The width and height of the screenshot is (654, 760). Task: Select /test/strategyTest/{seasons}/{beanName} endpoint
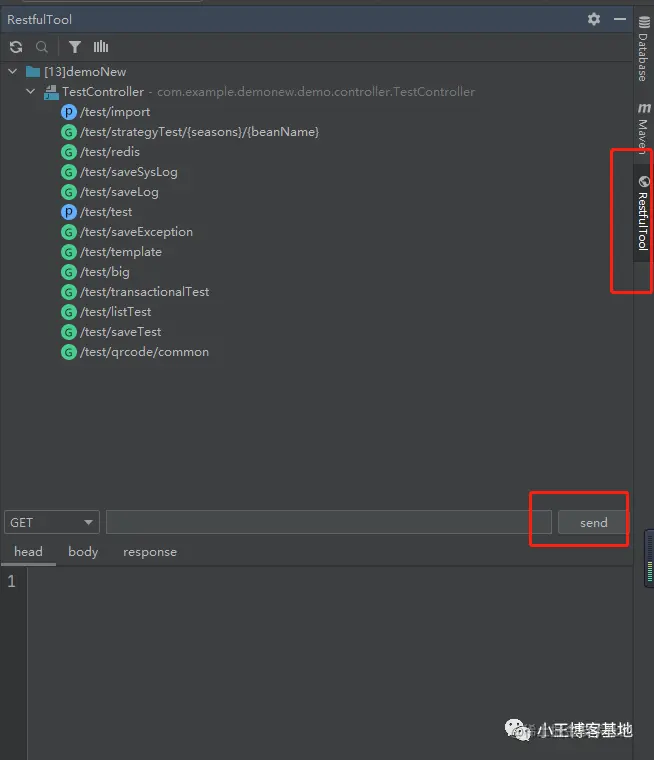[x=199, y=132]
